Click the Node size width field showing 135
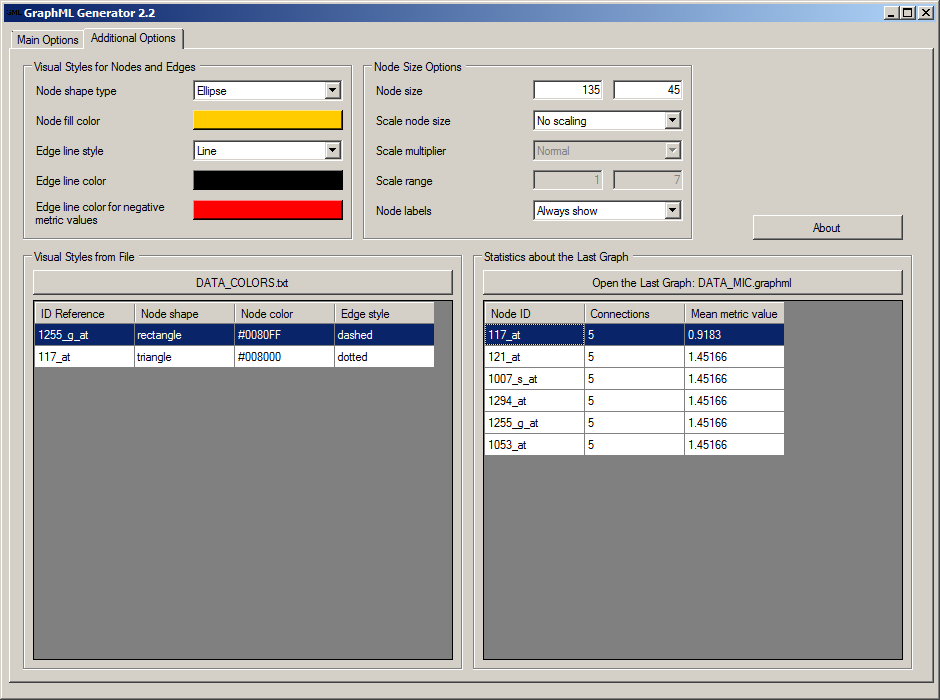Screen dimensions: 940x700 pos(568,90)
